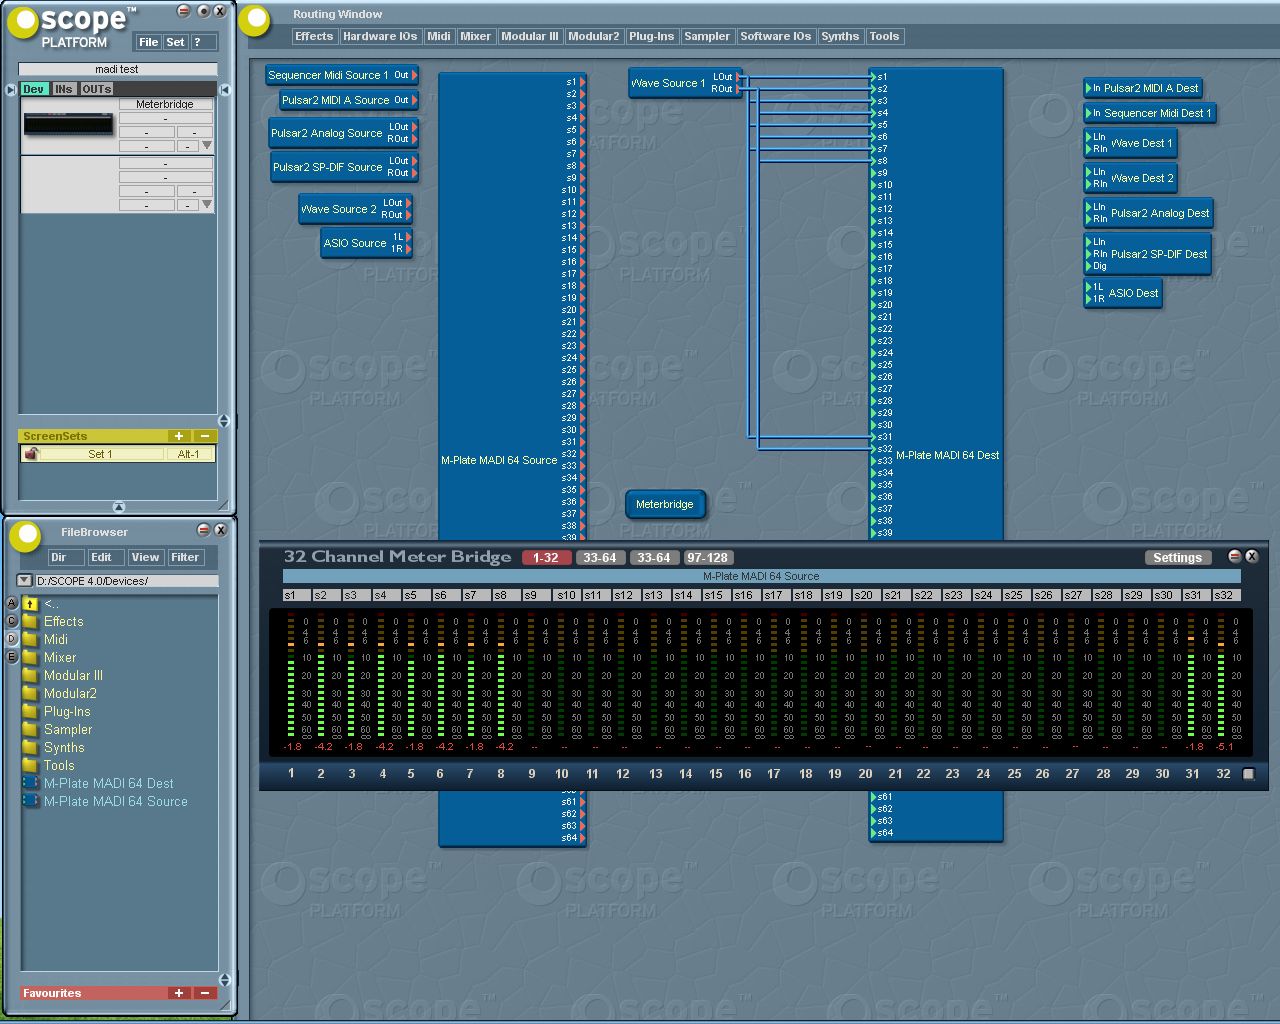Open the Modular2 folder icon
Image resolution: width=1280 pixels, height=1024 pixels.
pyautogui.click(x=30, y=693)
